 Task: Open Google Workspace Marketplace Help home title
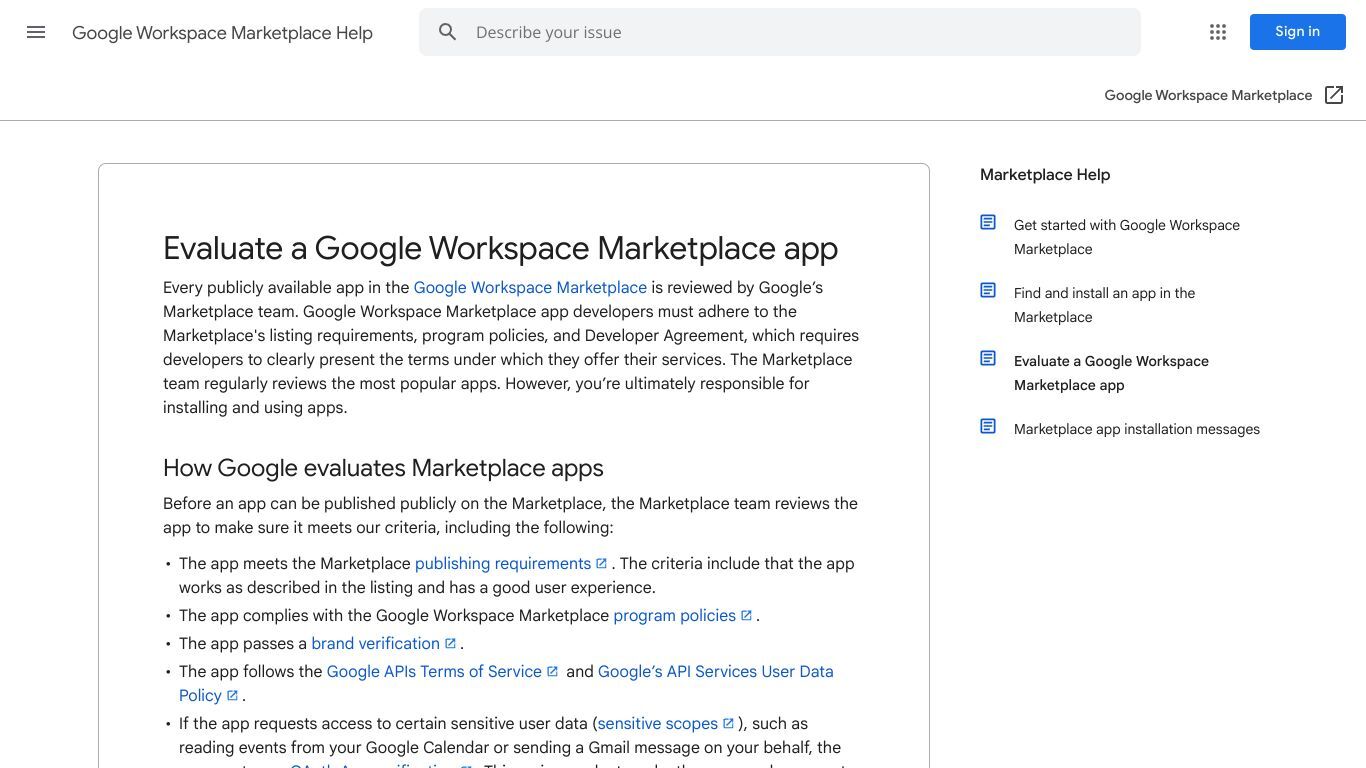point(222,33)
